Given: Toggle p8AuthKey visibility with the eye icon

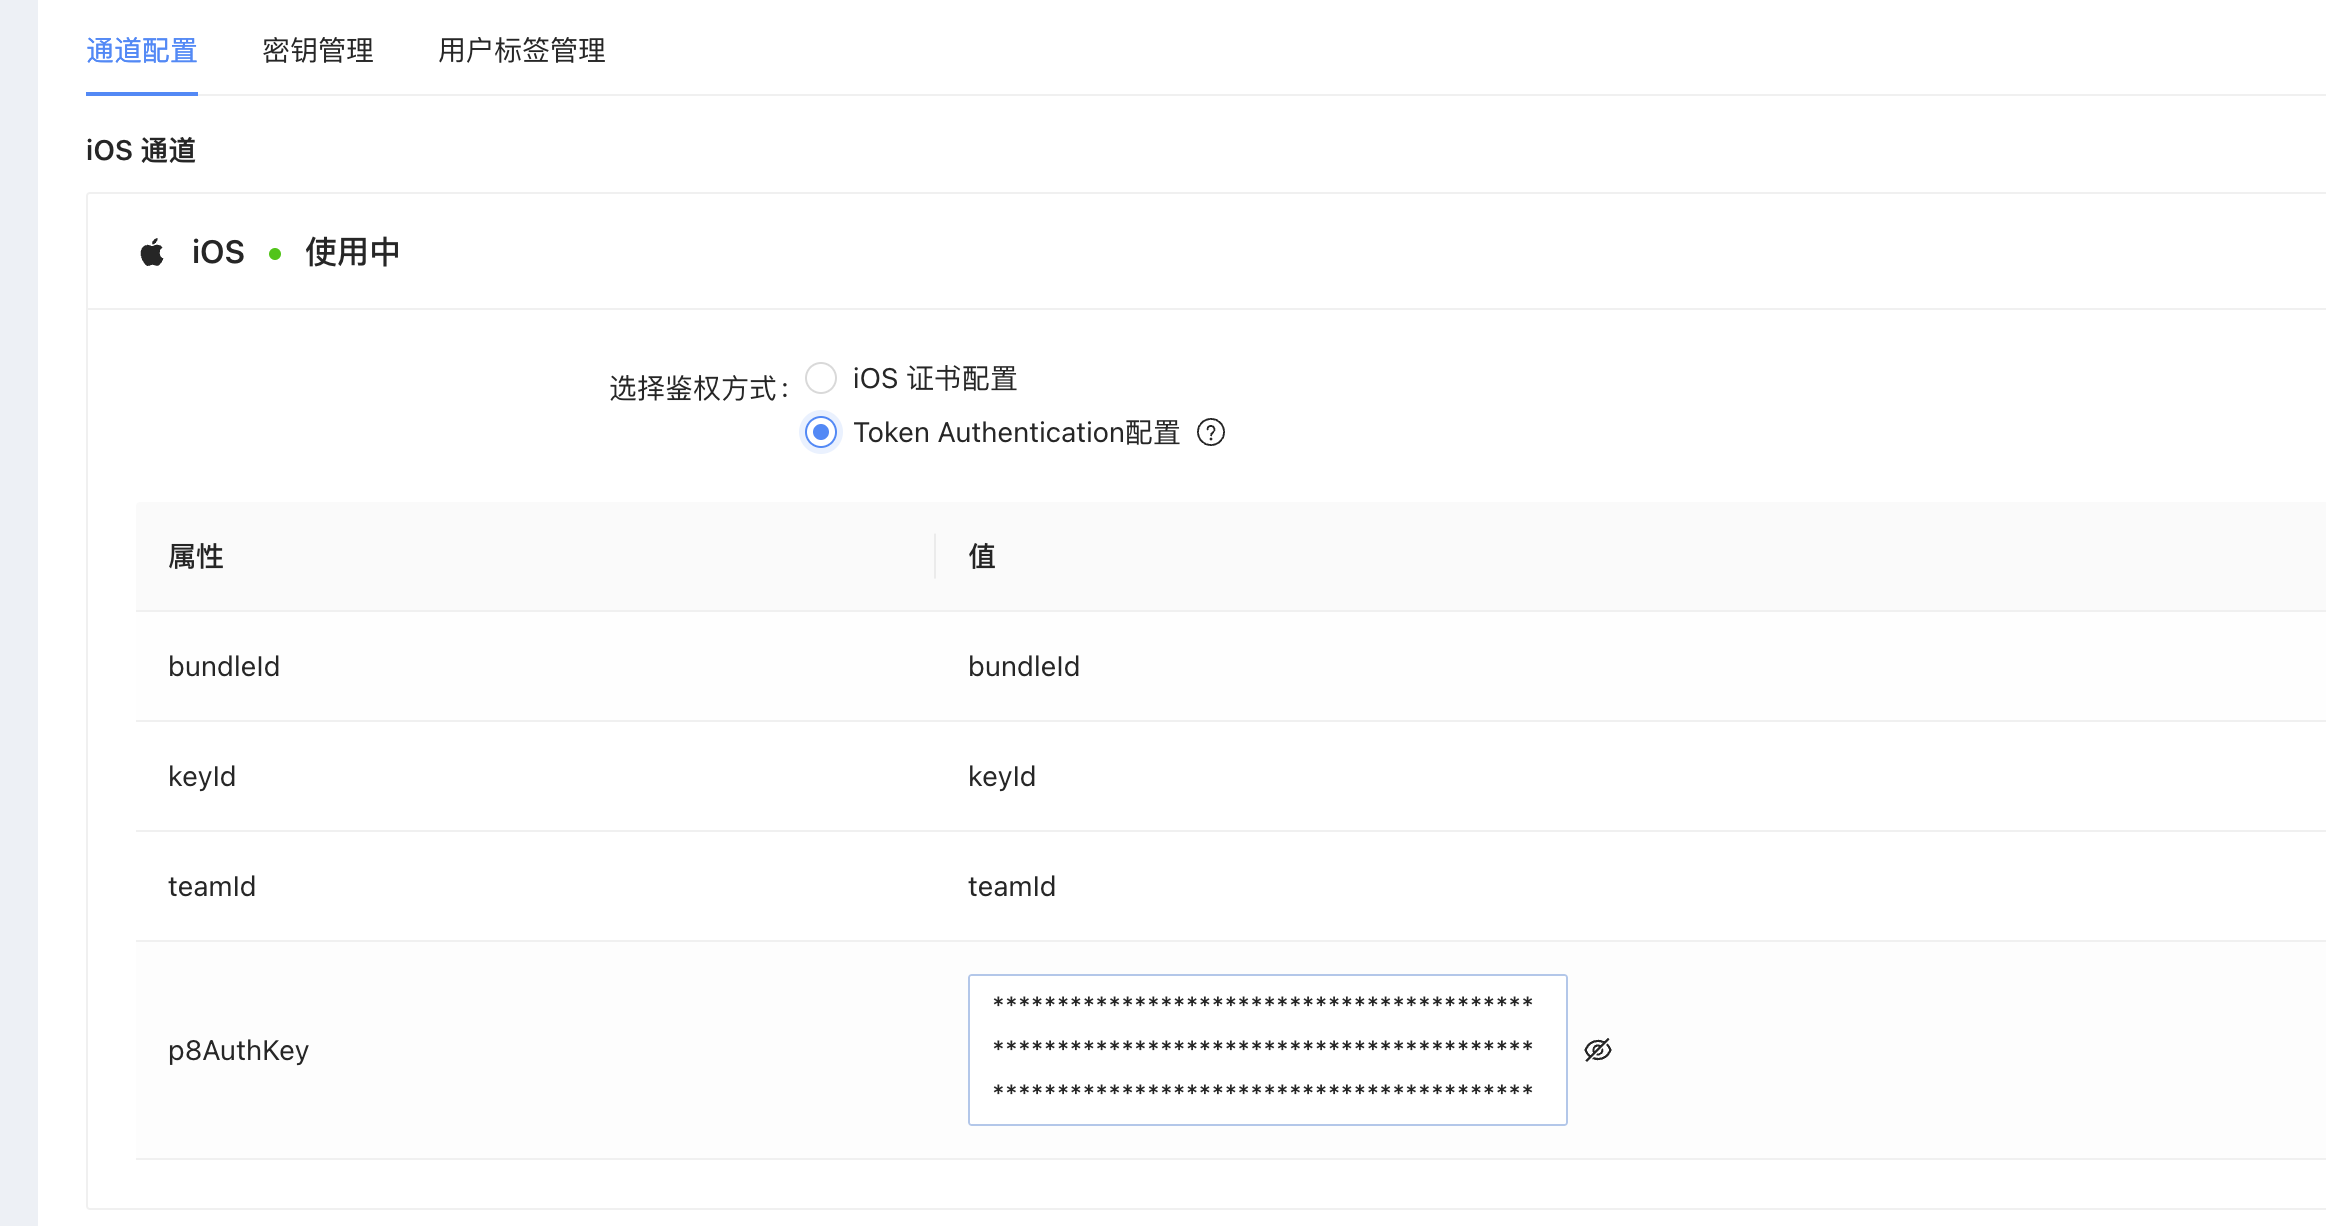Looking at the screenshot, I should tap(1598, 1050).
